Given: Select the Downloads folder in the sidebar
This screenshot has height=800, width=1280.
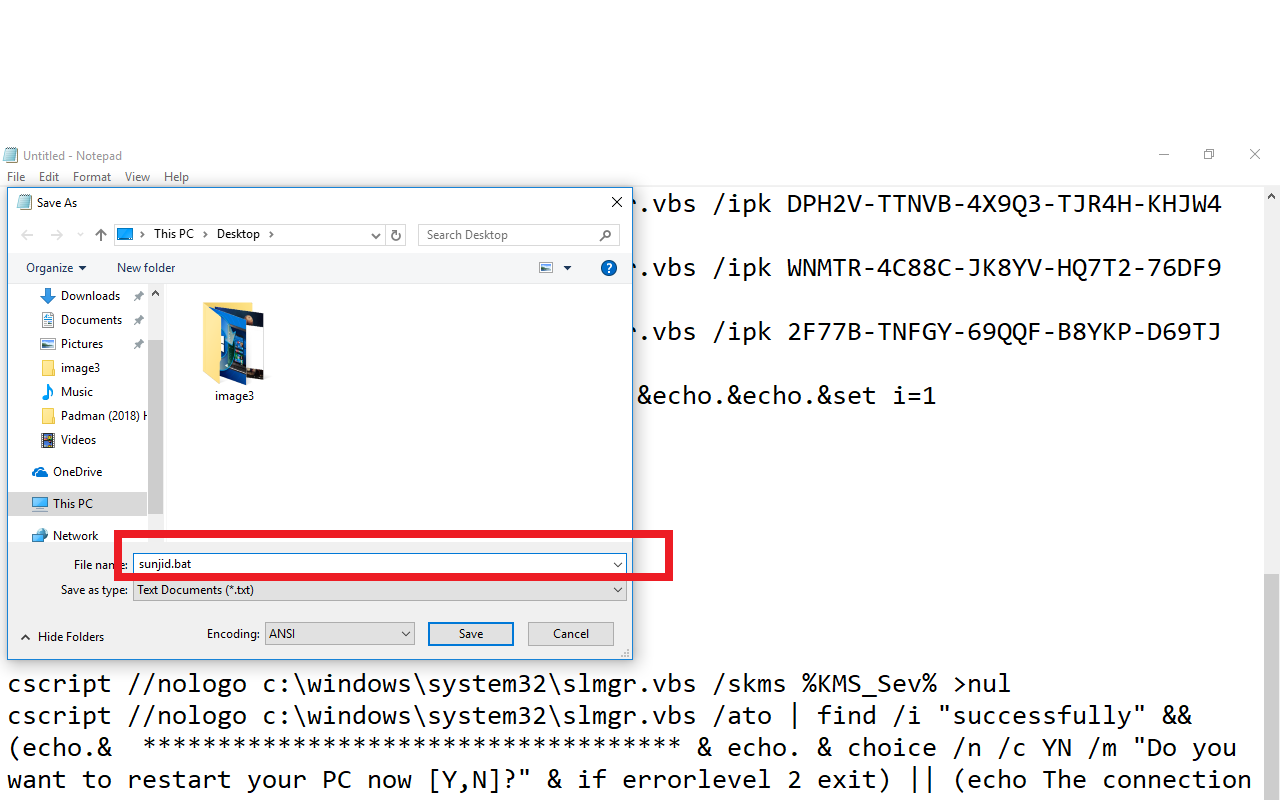Looking at the screenshot, I should [x=91, y=295].
